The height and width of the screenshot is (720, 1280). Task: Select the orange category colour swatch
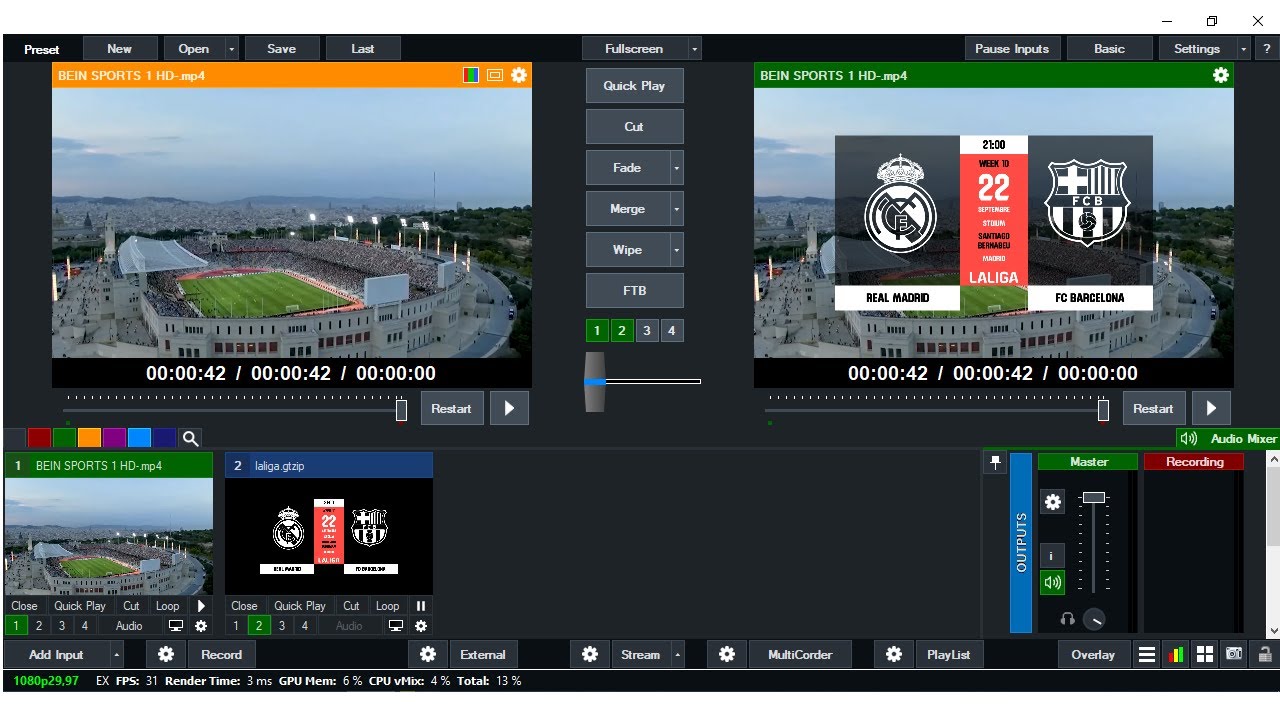coord(89,438)
